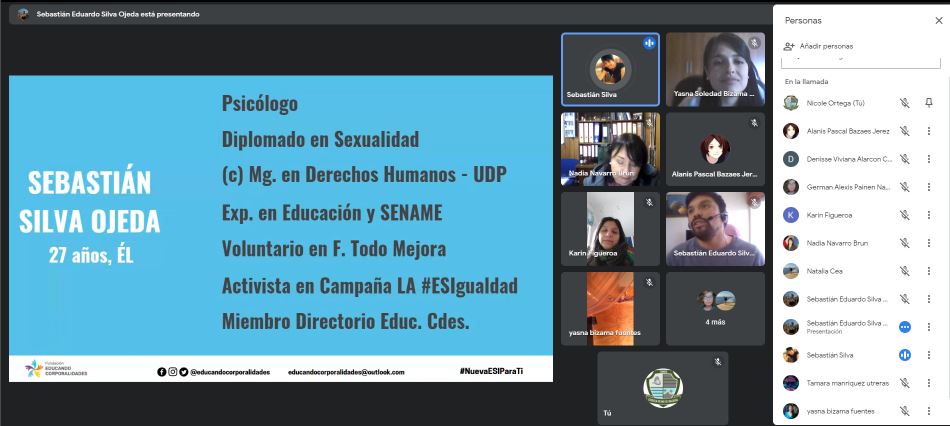
Task: Click blue audio indicator beside Sebastián Silva in list
Action: [904, 355]
